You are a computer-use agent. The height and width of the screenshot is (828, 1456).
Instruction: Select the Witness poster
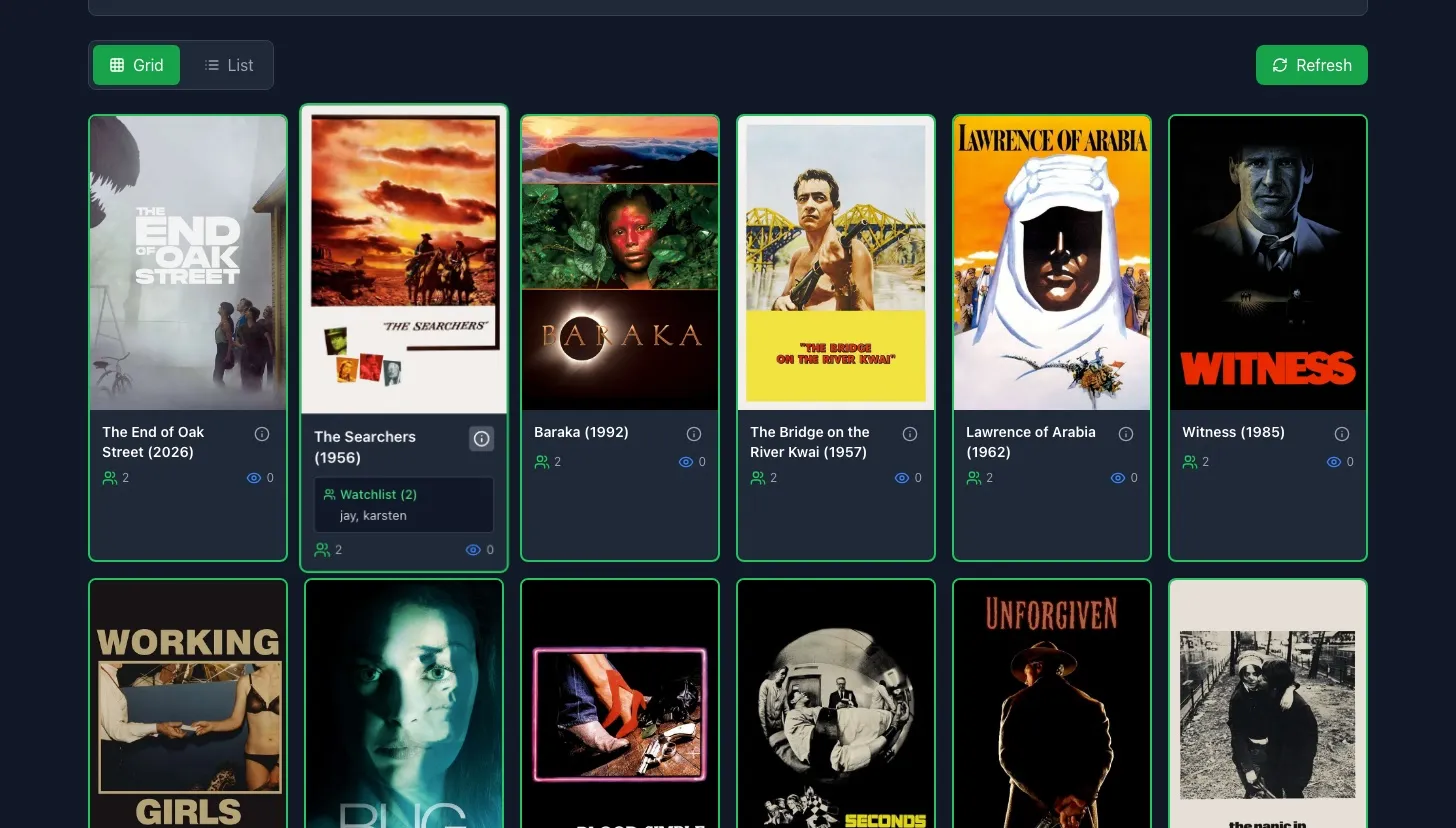(x=1268, y=263)
